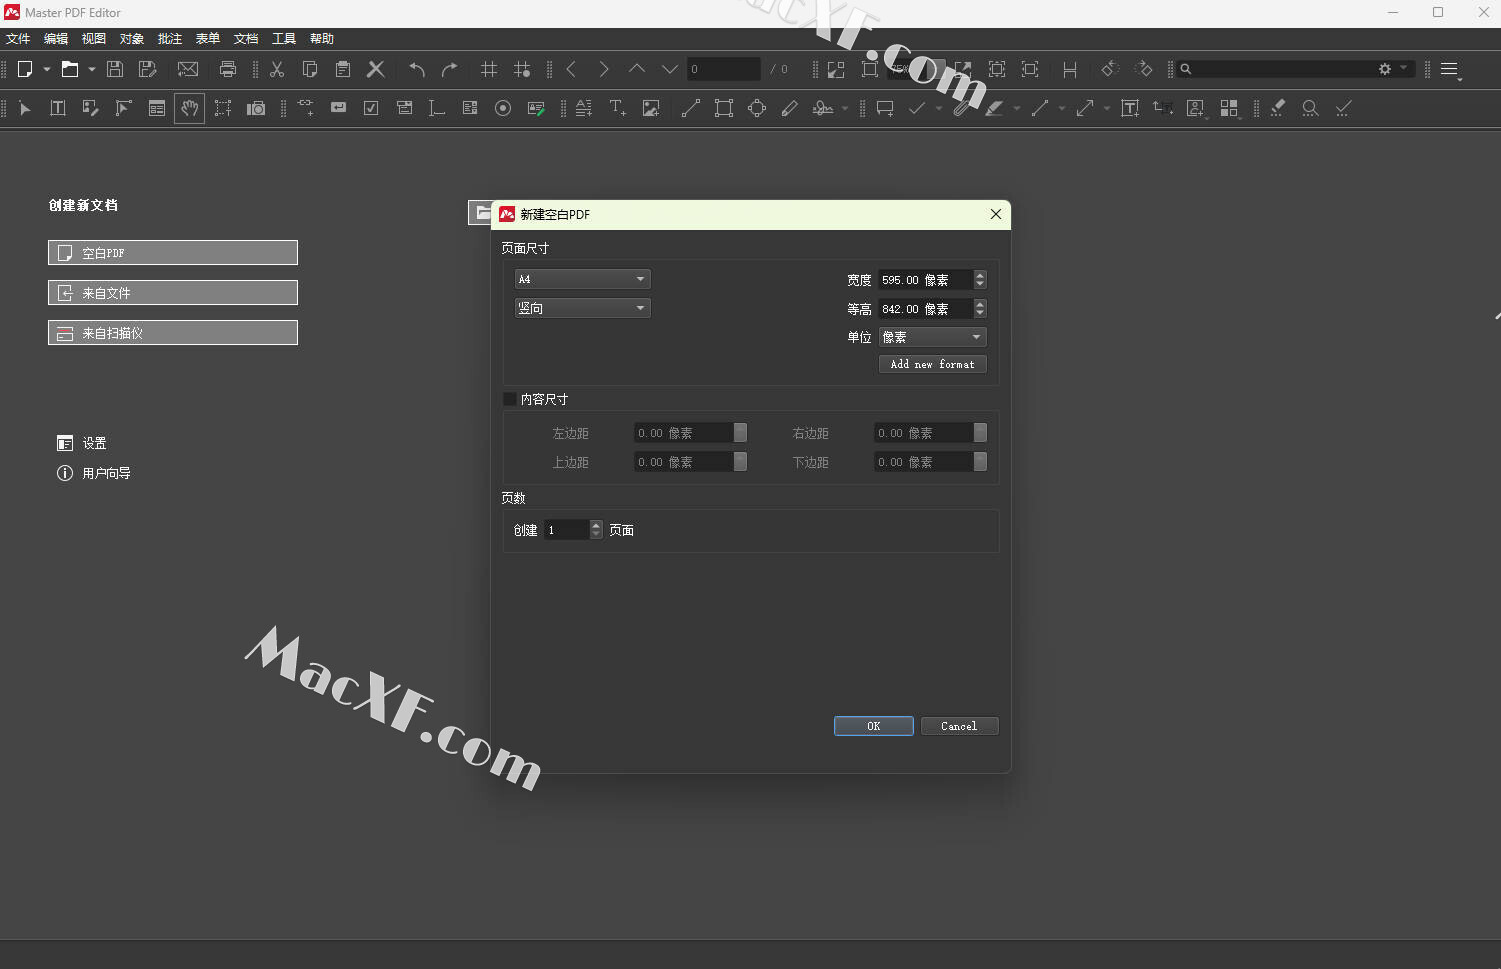1501x969 pixels.
Task: Expand the highlight tool dropdown arrow
Action: pyautogui.click(x=1016, y=108)
